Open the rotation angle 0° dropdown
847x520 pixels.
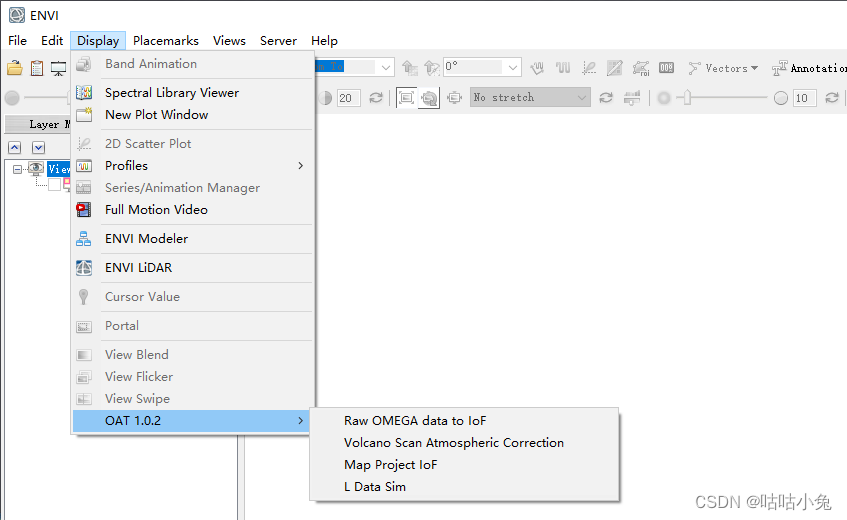point(513,67)
